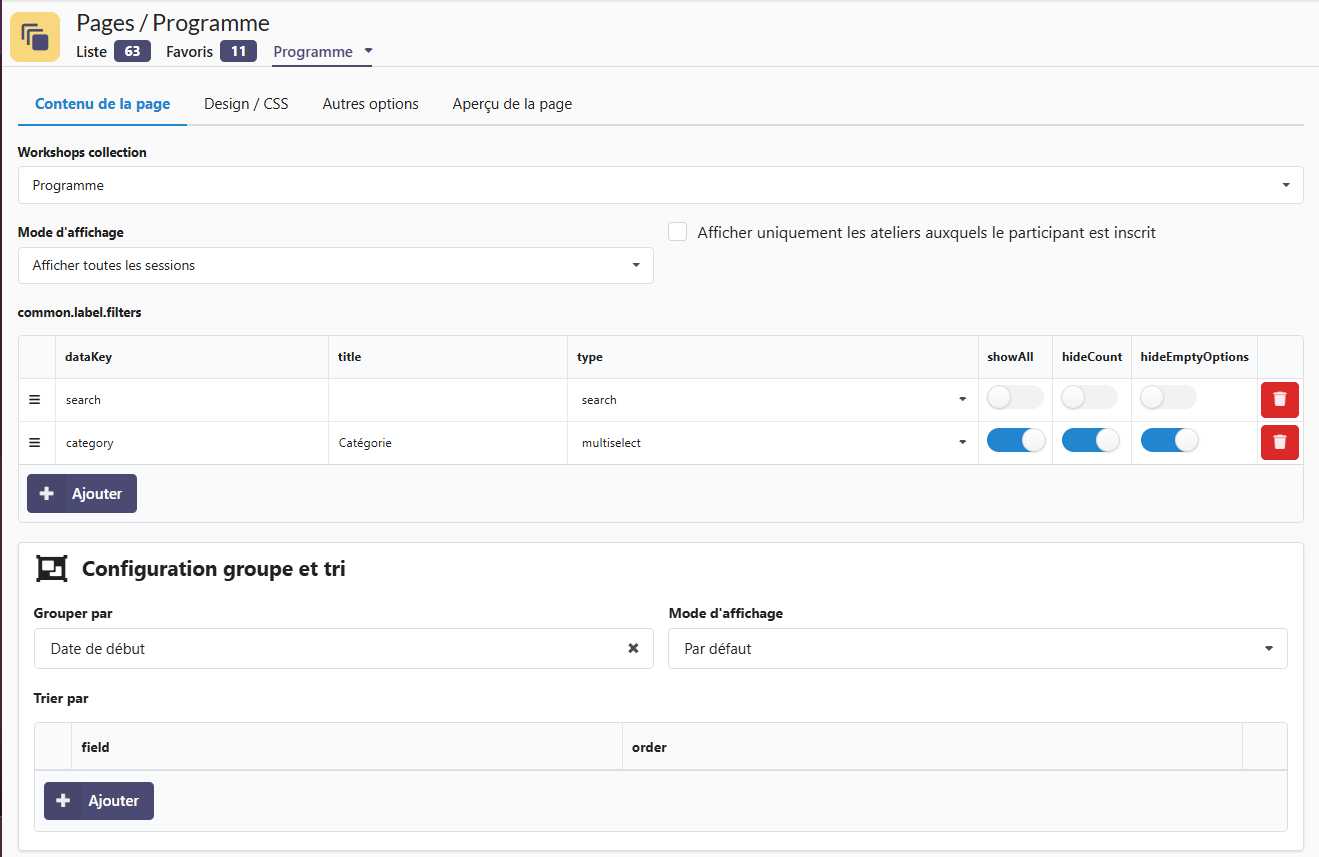The image size is (1319, 857).
Task: Click drag handle of category row
Action: (x=35, y=443)
